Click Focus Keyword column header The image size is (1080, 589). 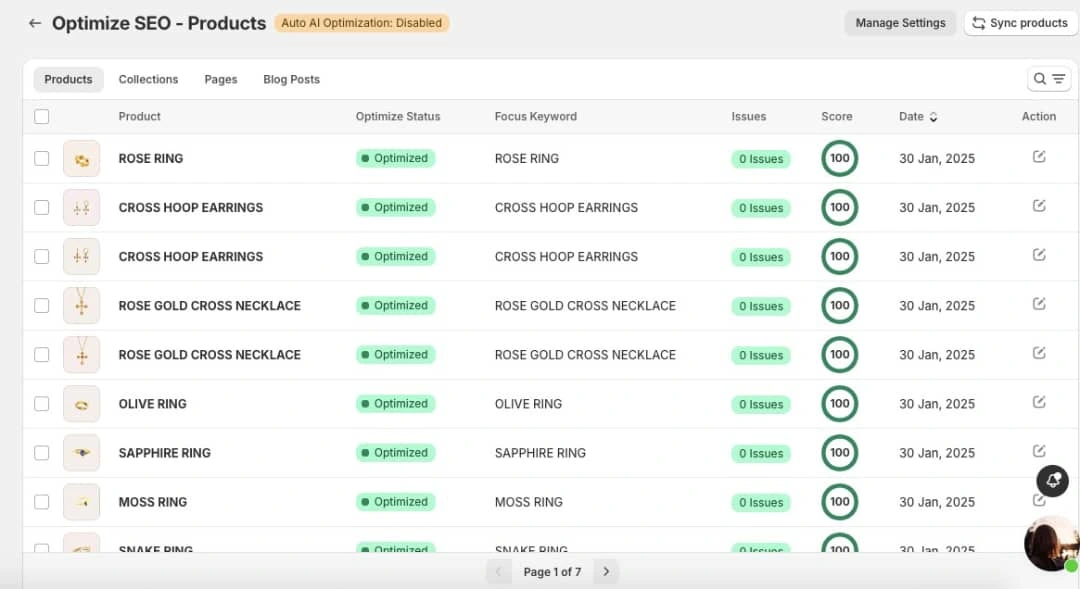(535, 116)
